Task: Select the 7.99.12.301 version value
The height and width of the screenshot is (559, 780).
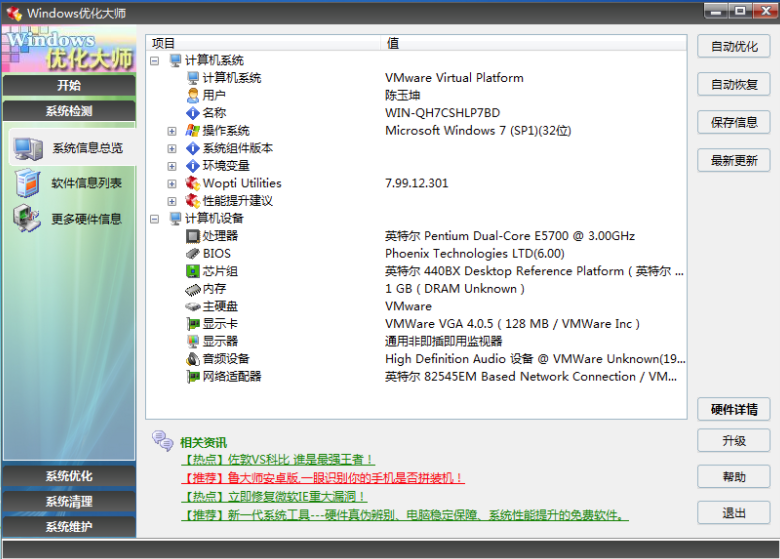Action: pyautogui.click(x=416, y=183)
